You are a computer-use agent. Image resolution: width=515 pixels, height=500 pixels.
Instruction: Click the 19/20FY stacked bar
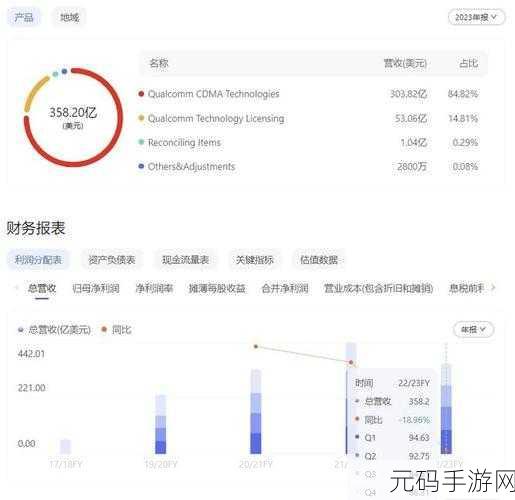pyautogui.click(x=161, y=424)
